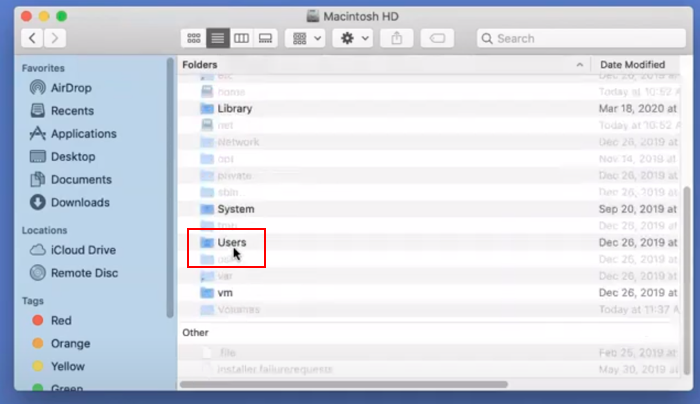Focus the Search field
The width and height of the screenshot is (700, 404).
[x=581, y=38]
